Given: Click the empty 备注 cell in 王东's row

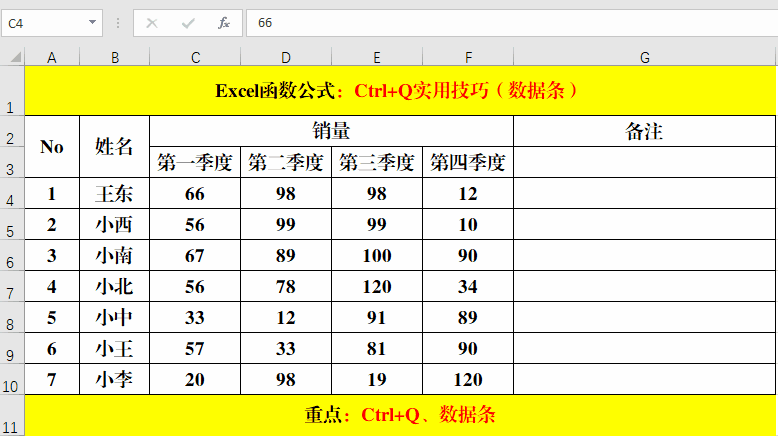Looking at the screenshot, I should coord(645,193).
